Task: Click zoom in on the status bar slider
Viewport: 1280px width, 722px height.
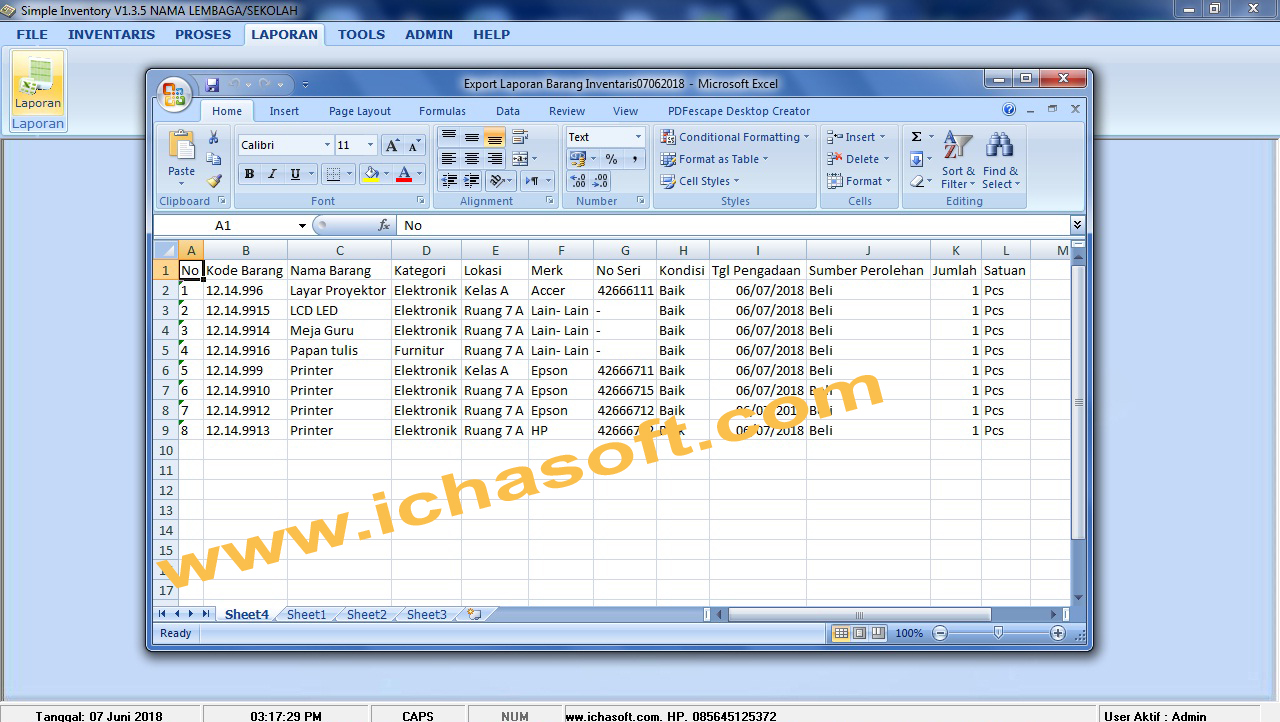Action: point(1057,632)
